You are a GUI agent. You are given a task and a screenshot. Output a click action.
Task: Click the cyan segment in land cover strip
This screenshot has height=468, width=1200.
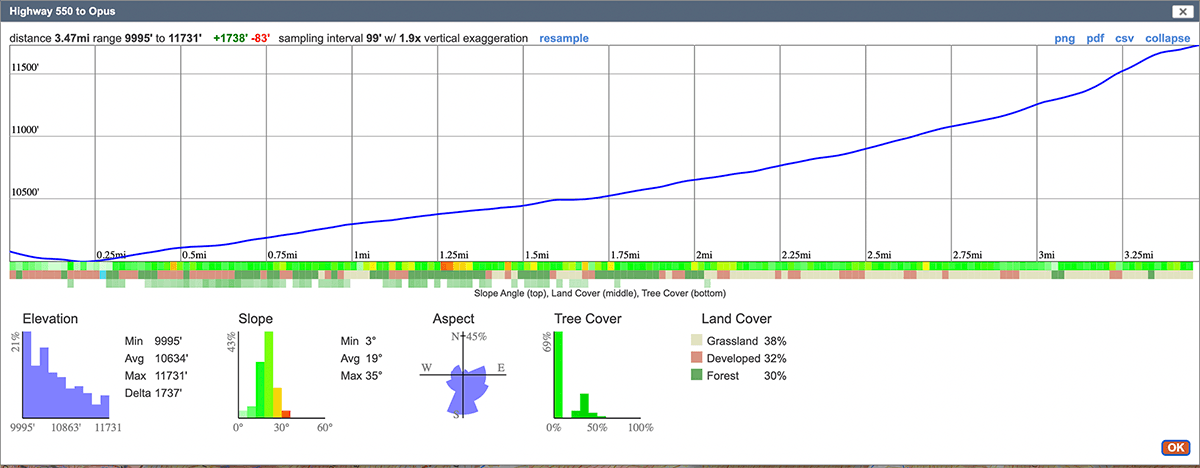103,275
